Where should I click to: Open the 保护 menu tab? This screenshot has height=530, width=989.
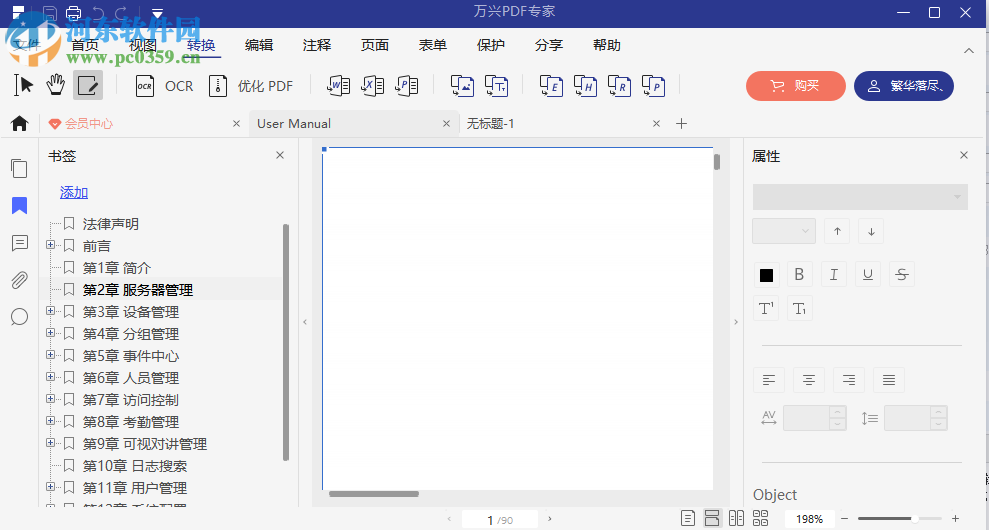pyautogui.click(x=491, y=45)
